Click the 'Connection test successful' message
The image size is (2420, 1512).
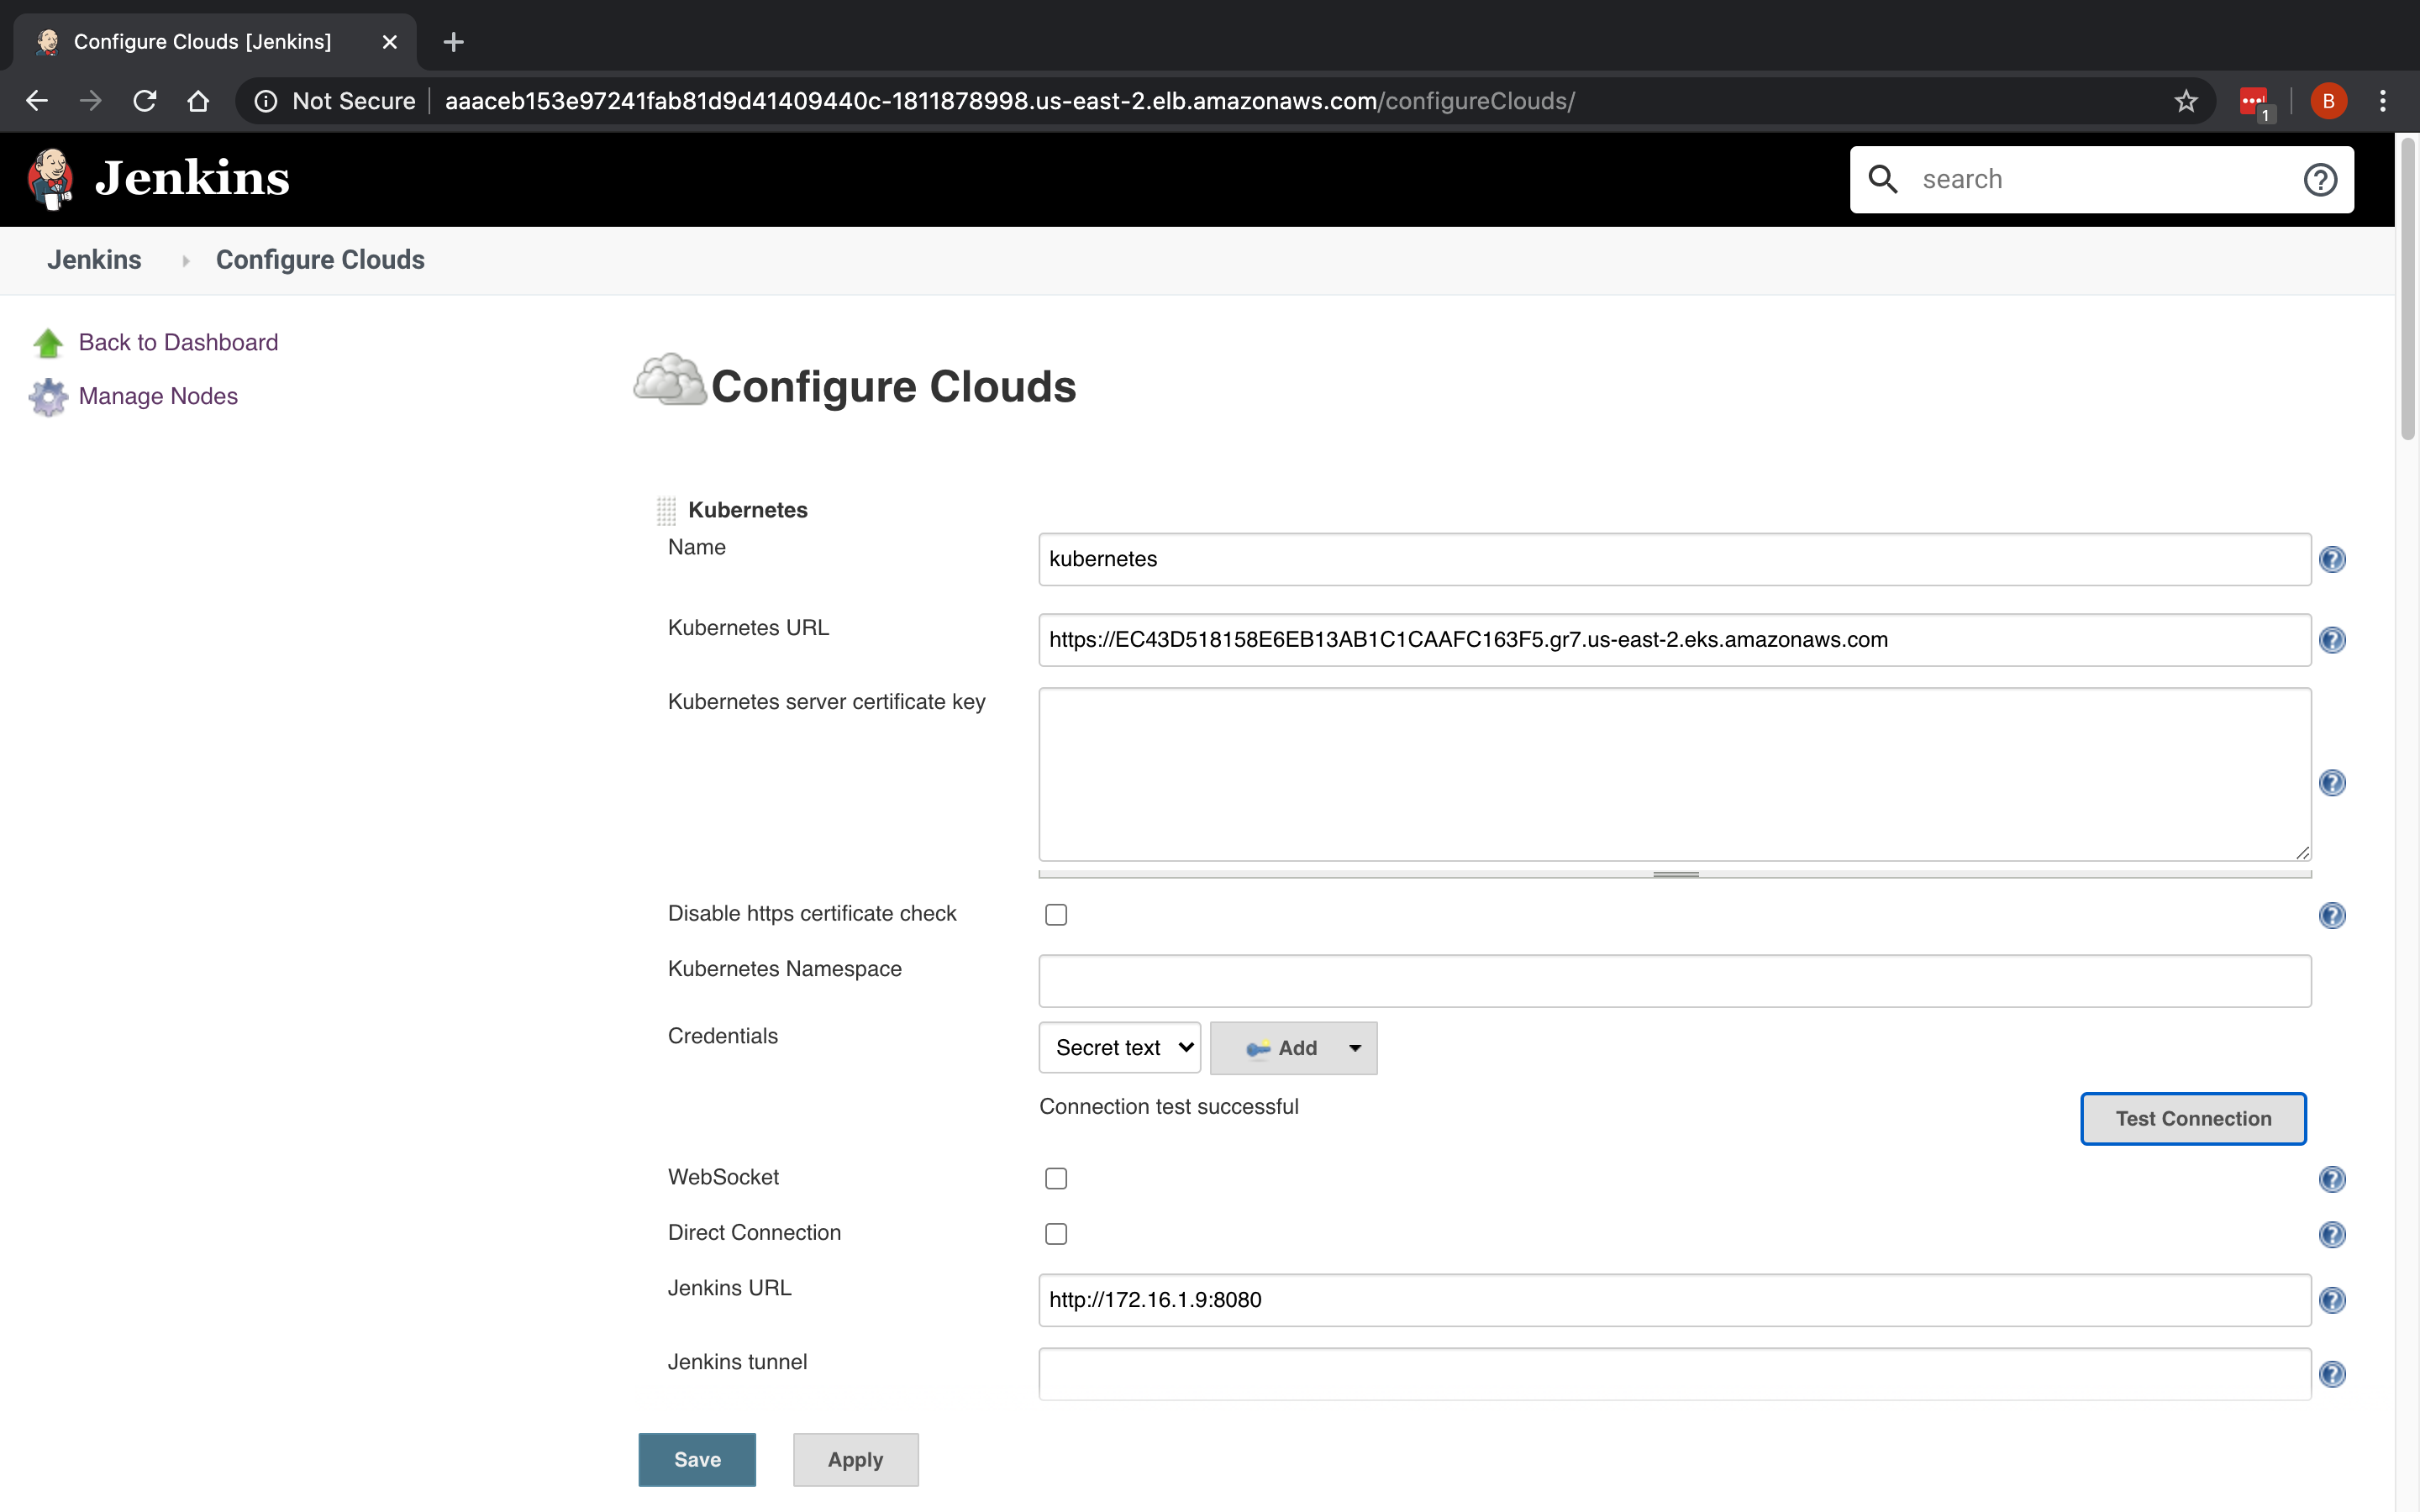(1168, 1106)
